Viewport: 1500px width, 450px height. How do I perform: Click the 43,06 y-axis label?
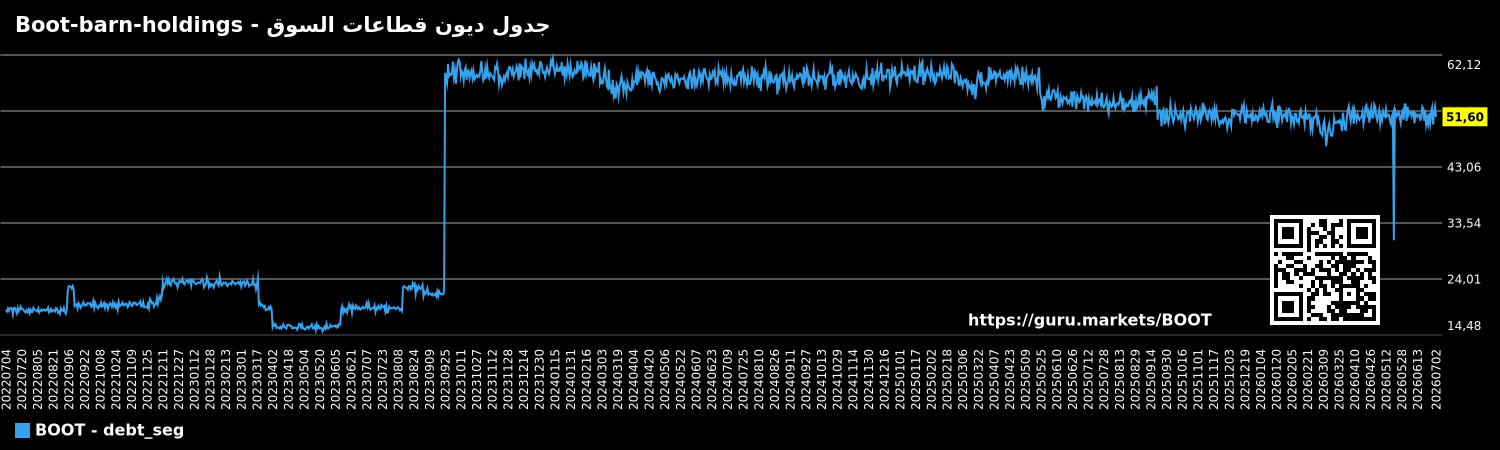[1464, 167]
